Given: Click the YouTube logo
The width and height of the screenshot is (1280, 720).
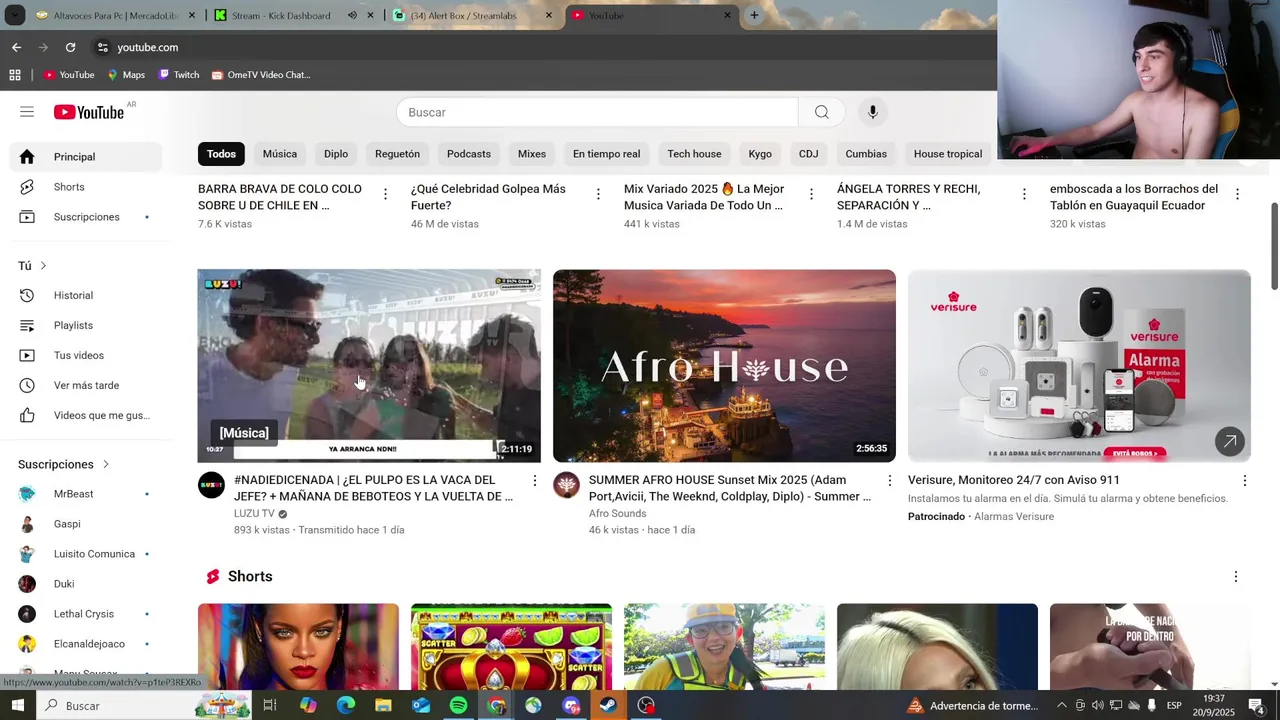Looking at the screenshot, I should point(89,112).
